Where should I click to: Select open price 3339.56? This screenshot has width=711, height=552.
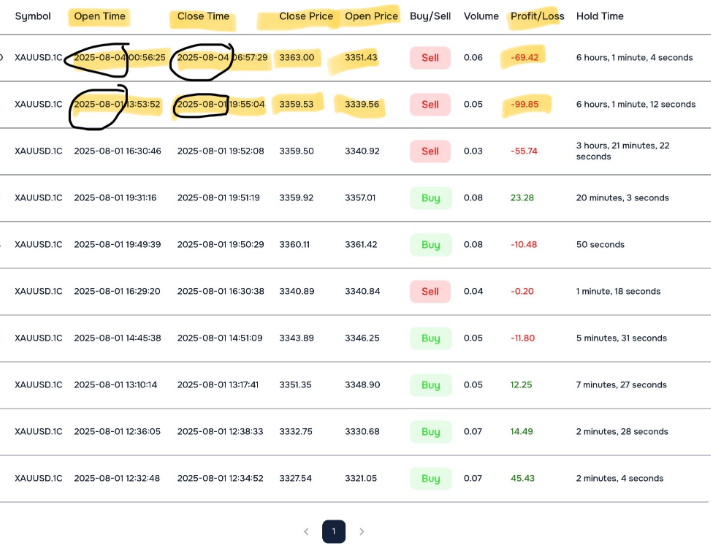coord(362,104)
